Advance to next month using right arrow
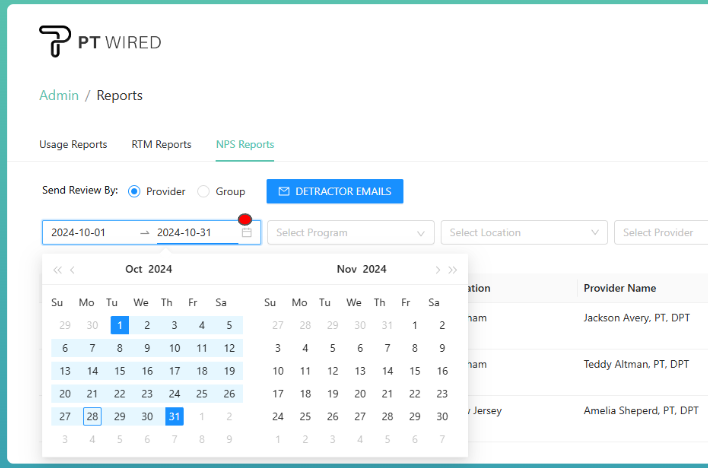Image resolution: width=708 pixels, height=468 pixels. [437, 269]
